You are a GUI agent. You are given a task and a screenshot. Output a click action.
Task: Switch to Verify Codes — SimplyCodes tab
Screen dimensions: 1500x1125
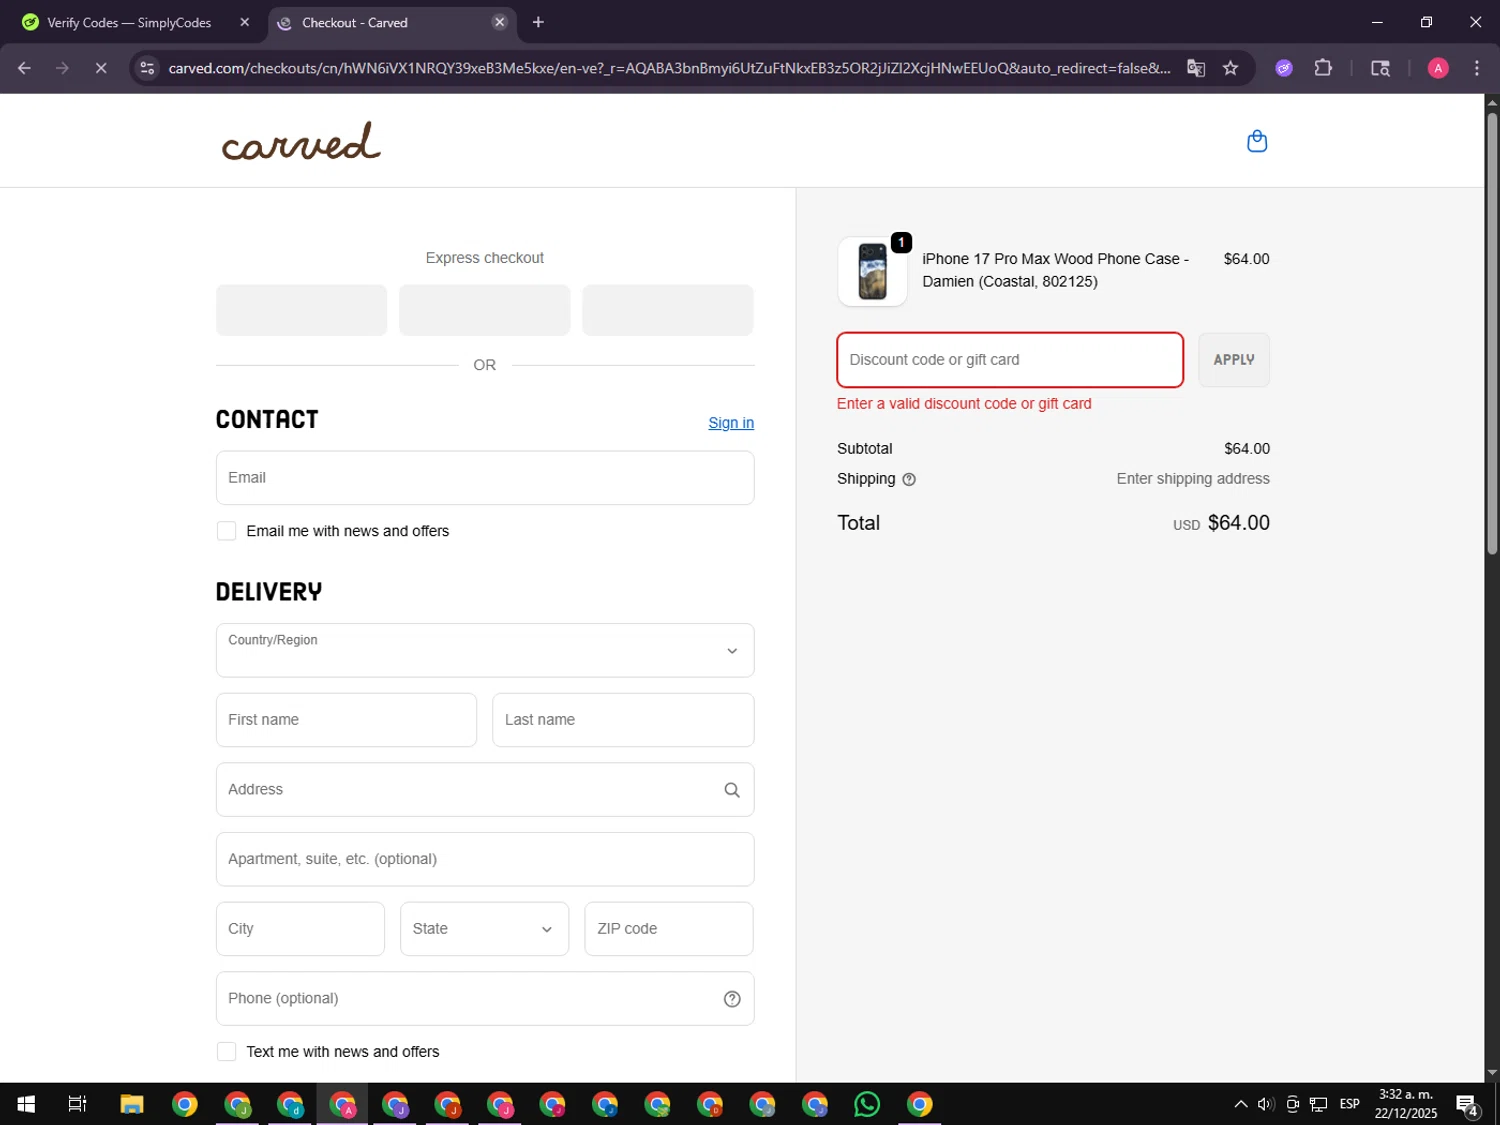click(129, 22)
